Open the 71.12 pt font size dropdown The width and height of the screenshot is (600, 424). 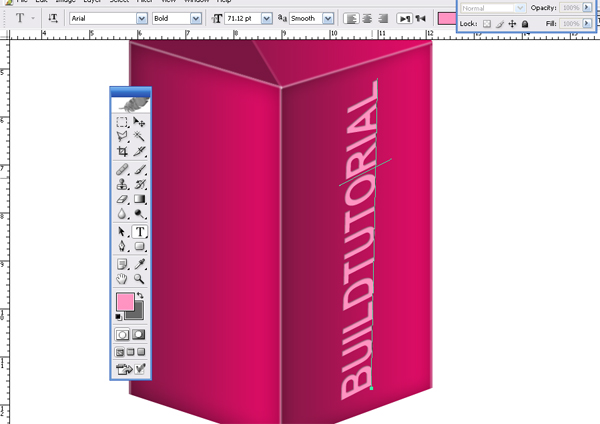tap(267, 18)
